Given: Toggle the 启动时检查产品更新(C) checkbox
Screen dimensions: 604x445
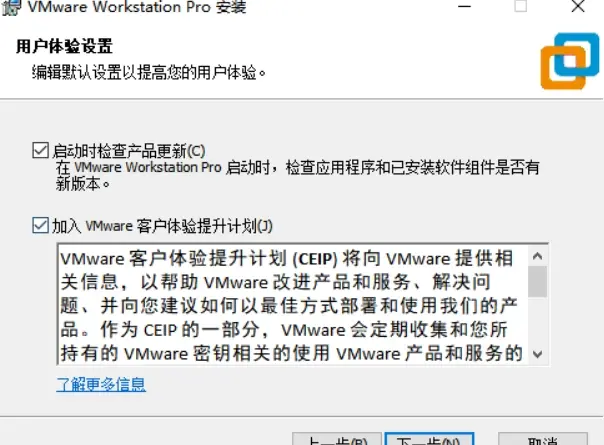Looking at the screenshot, I should click(x=40, y=150).
